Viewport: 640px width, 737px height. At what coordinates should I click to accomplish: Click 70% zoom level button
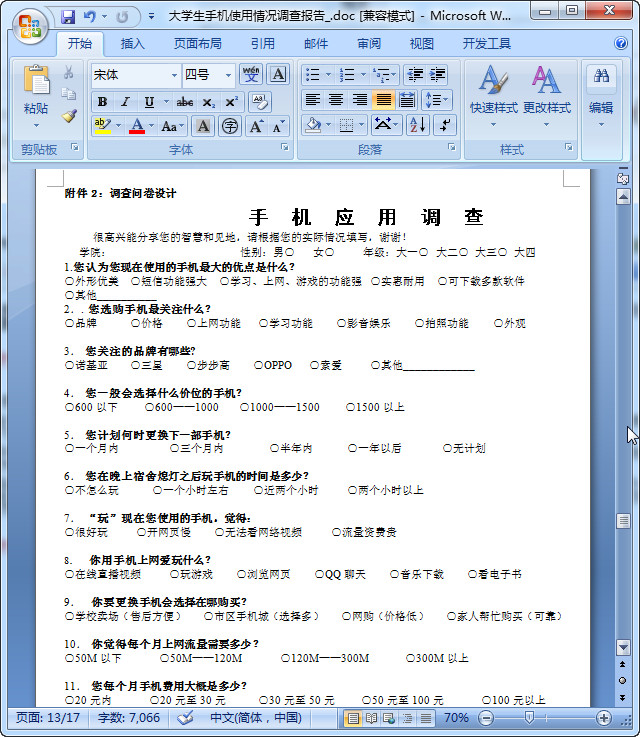[x=456, y=718]
